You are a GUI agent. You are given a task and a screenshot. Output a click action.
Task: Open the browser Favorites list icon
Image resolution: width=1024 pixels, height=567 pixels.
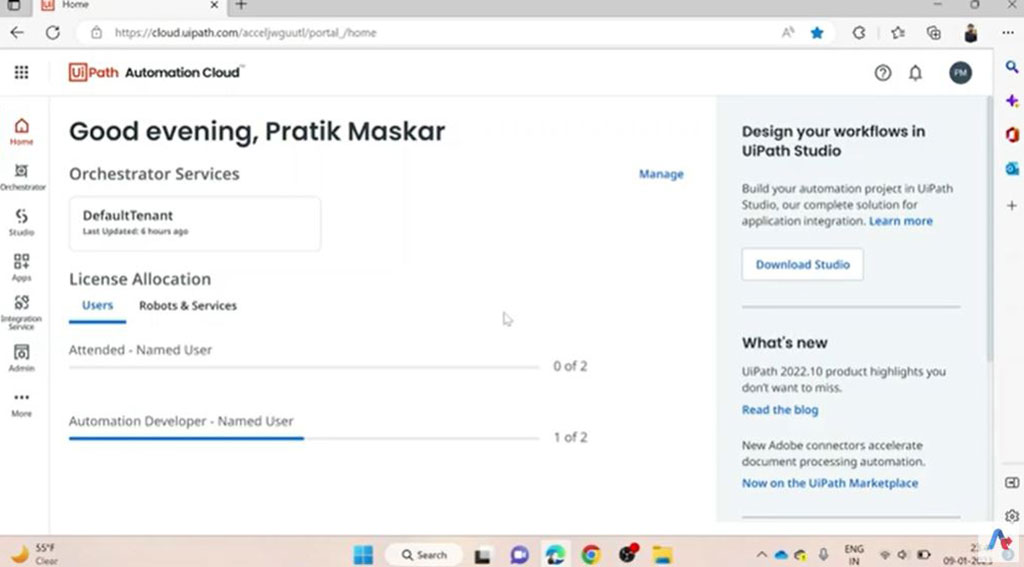[898, 33]
